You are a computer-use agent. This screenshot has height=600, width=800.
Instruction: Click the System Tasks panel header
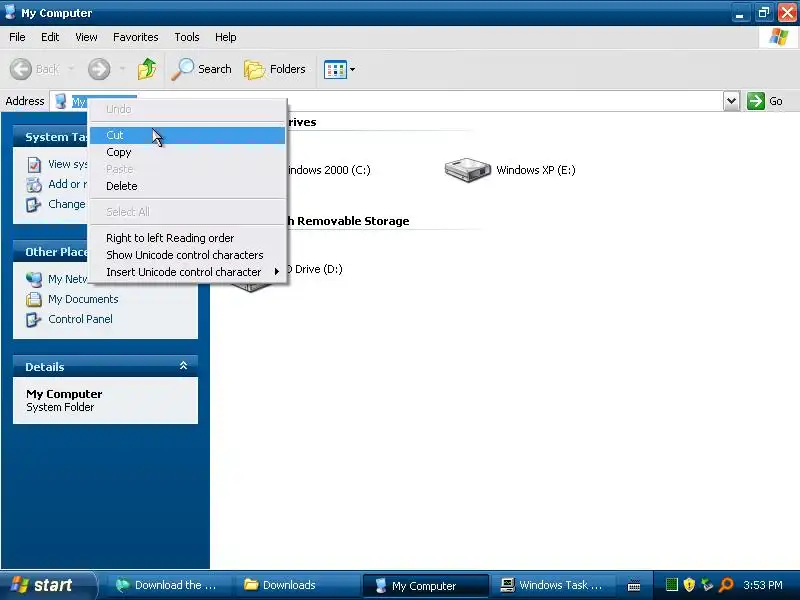[x=51, y=137]
